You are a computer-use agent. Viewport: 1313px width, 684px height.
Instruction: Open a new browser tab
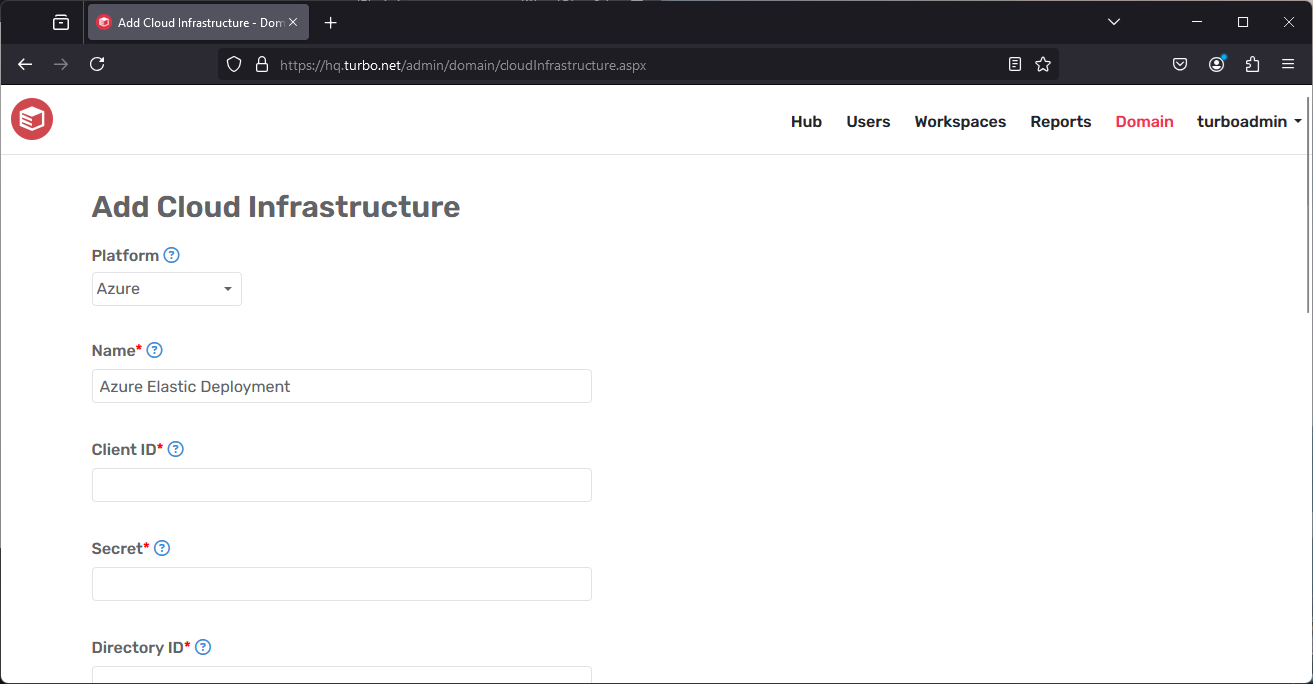330,21
